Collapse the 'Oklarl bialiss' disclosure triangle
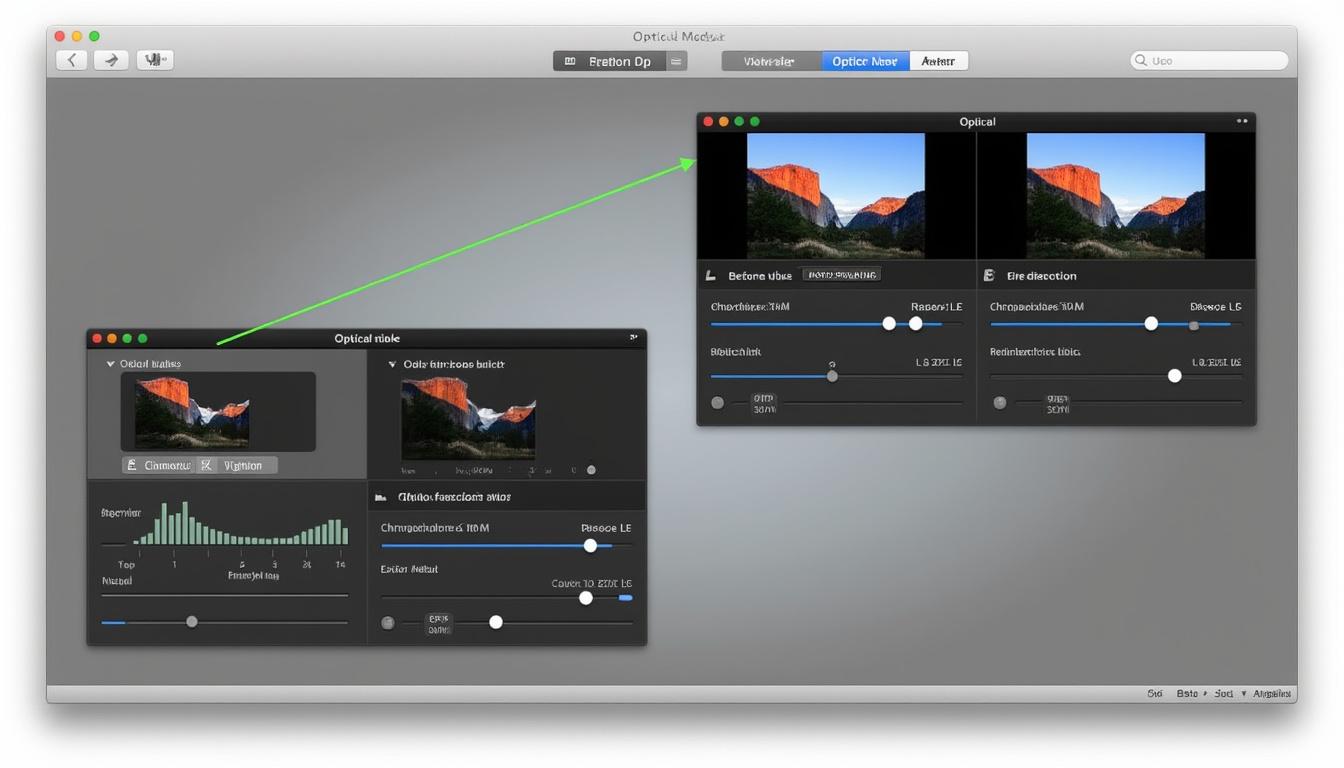 [x=110, y=364]
